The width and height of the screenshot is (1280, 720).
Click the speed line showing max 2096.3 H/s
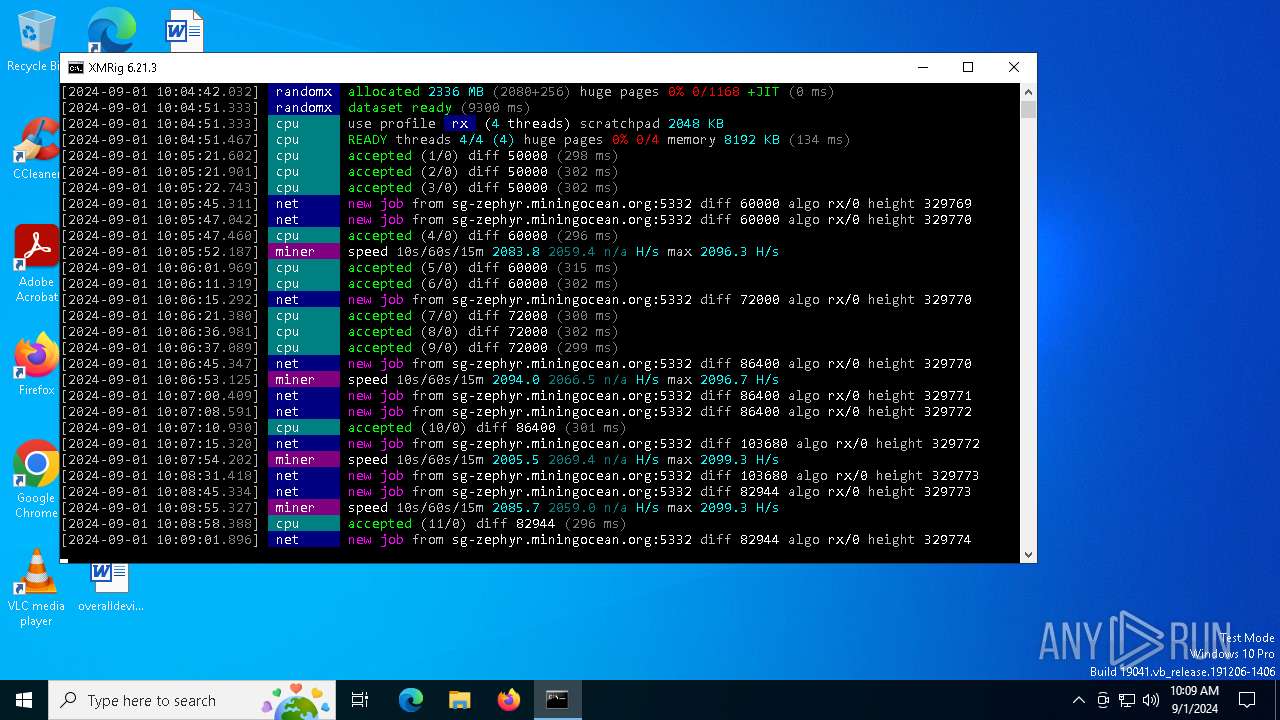coord(420,252)
